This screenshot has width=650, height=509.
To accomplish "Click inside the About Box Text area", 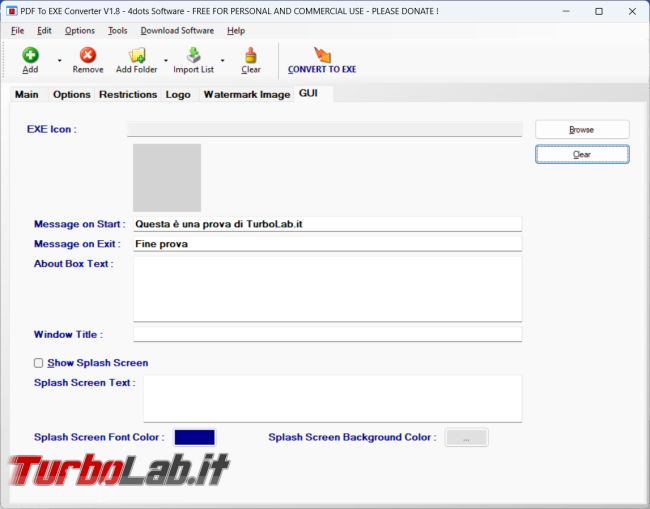I will tap(327, 289).
